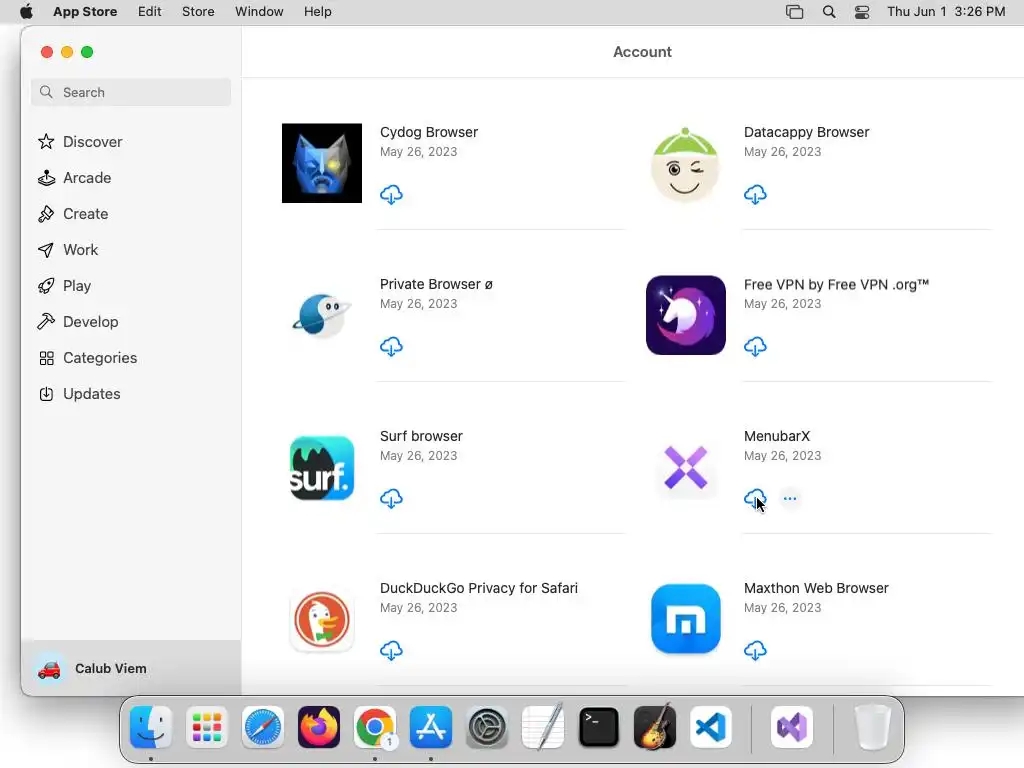Click the App Store Dock icon
The height and width of the screenshot is (768, 1024).
431,727
